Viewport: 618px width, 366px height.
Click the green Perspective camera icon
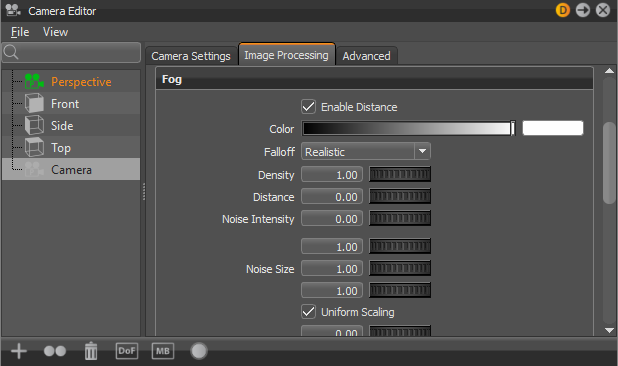point(34,82)
